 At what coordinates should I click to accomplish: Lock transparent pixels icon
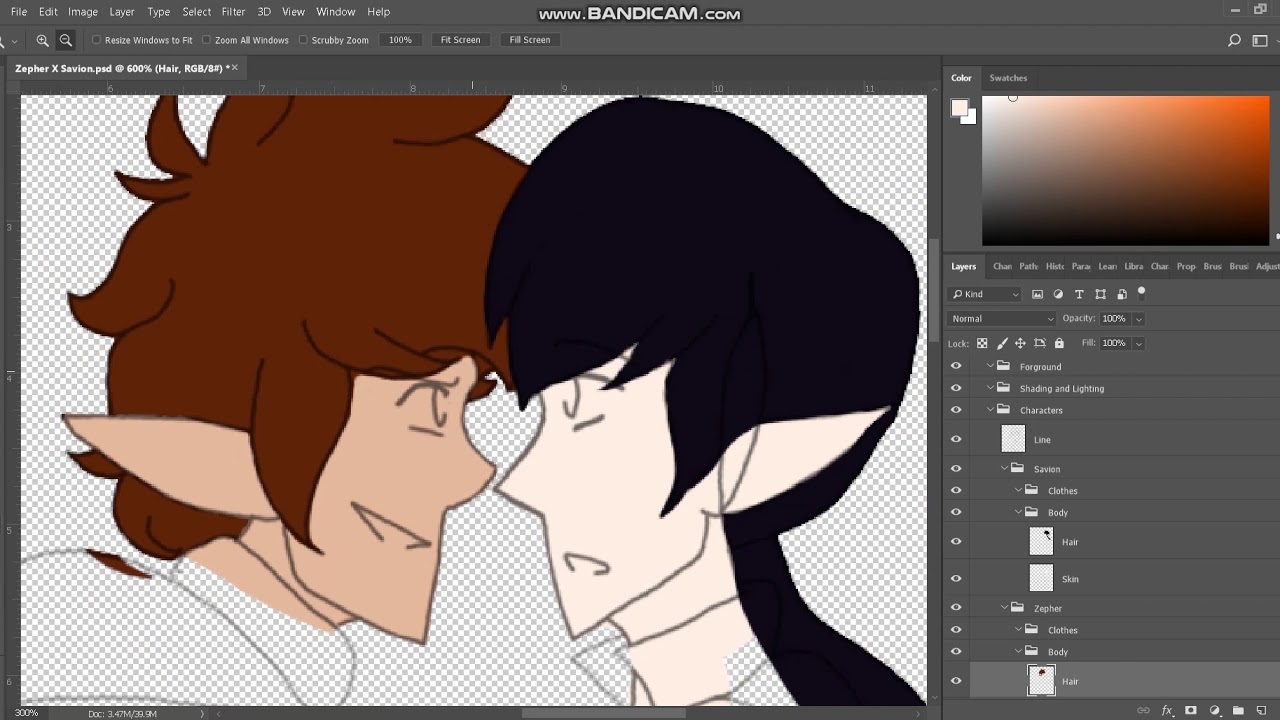[982, 343]
